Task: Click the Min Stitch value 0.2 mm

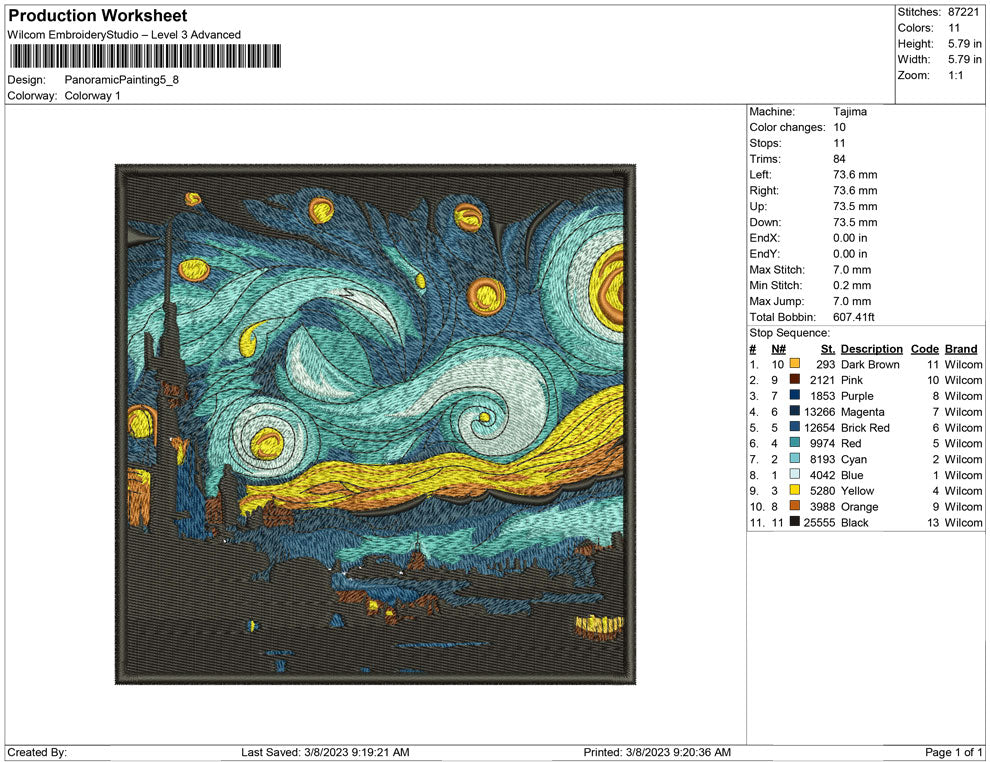Action: pos(852,285)
